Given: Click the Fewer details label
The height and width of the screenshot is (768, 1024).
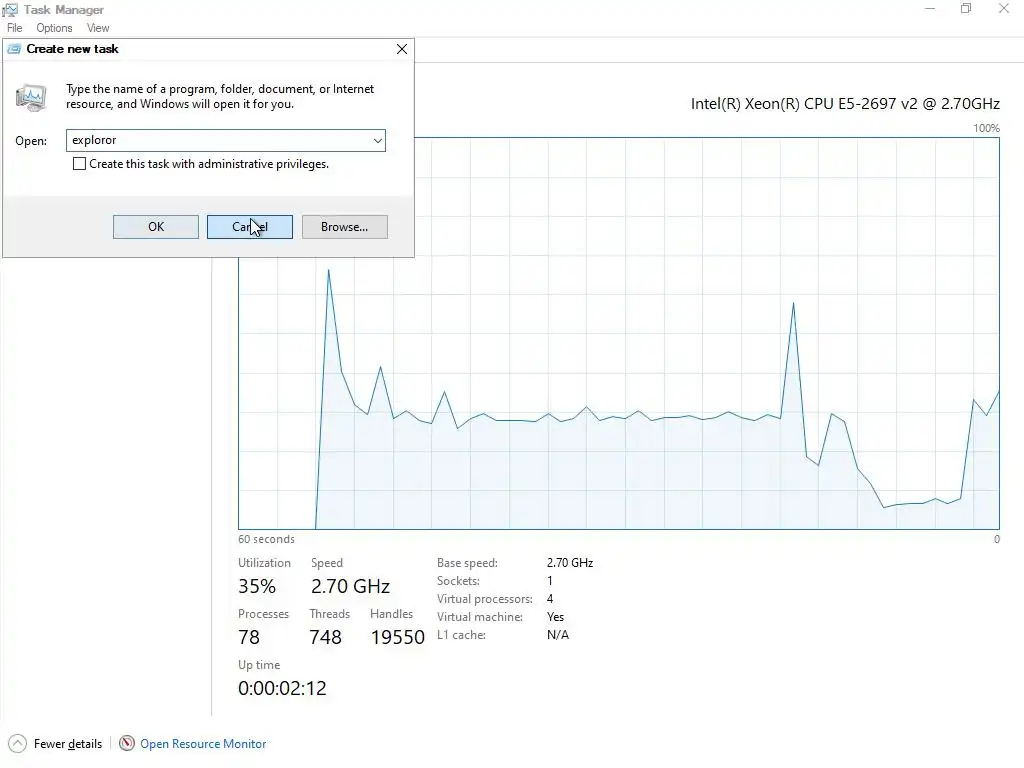Looking at the screenshot, I should pyautogui.click(x=68, y=744).
